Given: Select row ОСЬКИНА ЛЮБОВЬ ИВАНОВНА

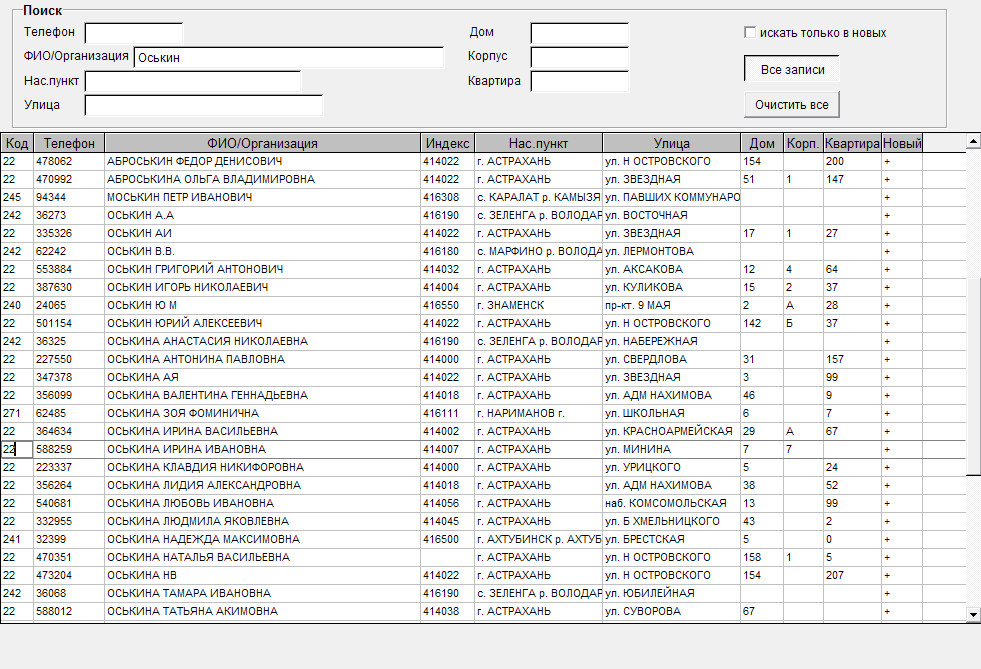Looking at the screenshot, I should click(483, 503).
